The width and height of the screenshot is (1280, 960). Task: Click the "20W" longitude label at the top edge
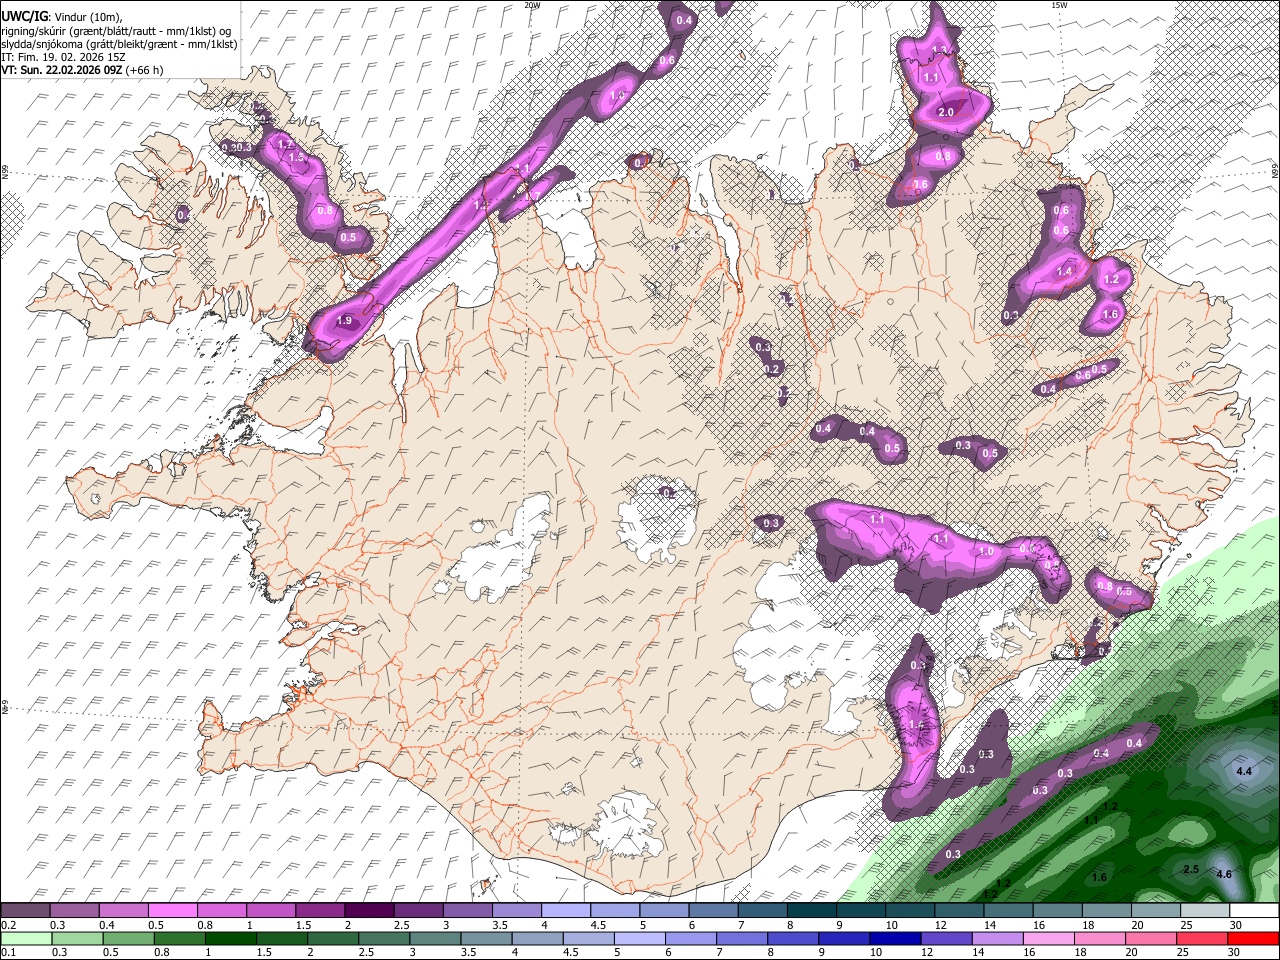click(x=532, y=5)
